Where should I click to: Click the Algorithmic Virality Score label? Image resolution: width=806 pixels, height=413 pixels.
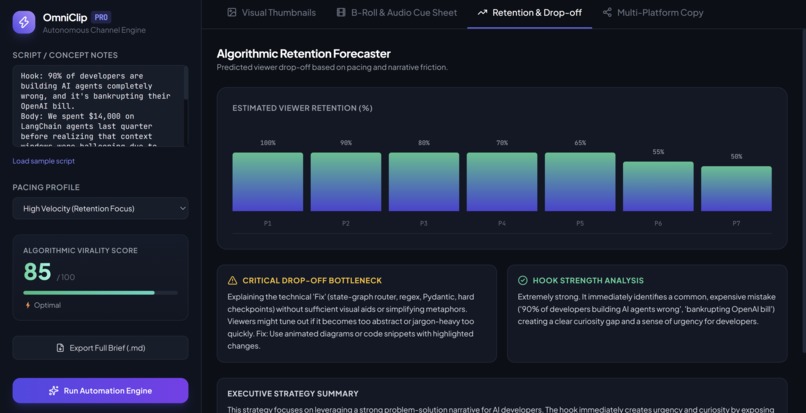pos(80,250)
